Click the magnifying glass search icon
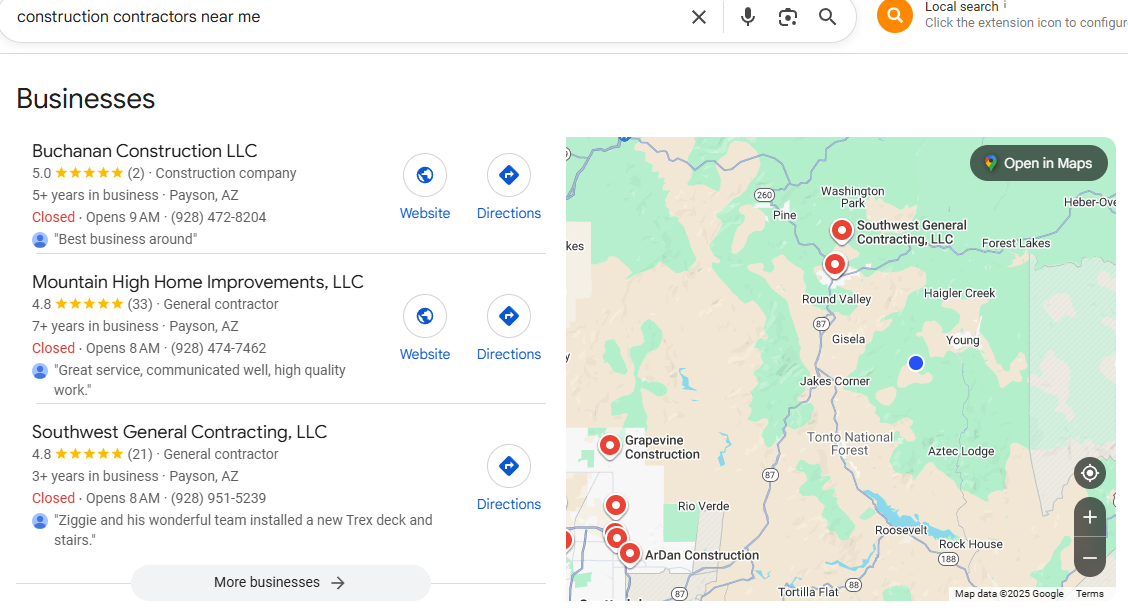The image size is (1128, 614). click(827, 17)
